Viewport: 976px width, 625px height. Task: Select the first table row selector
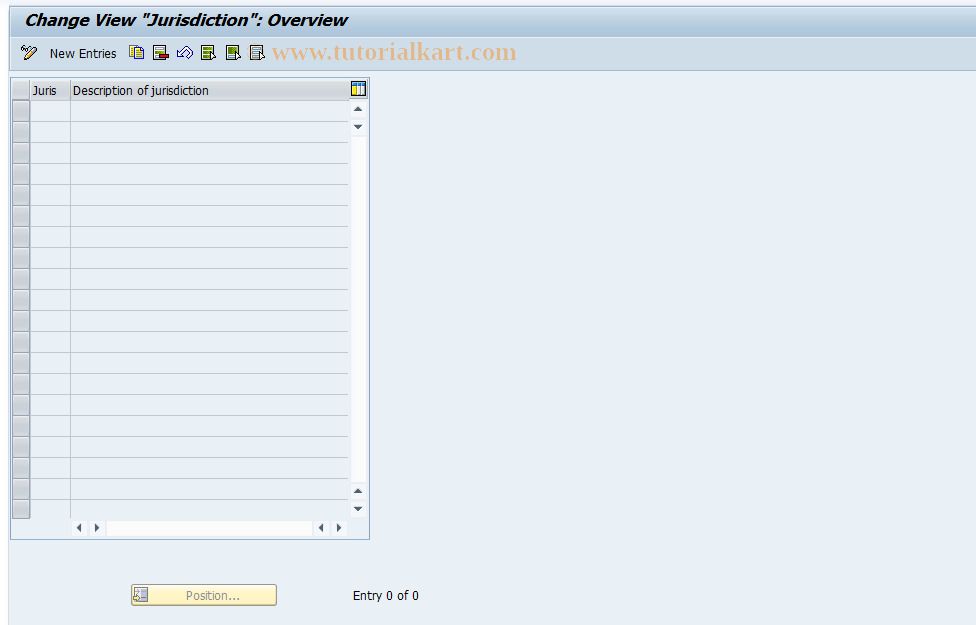[x=21, y=111]
